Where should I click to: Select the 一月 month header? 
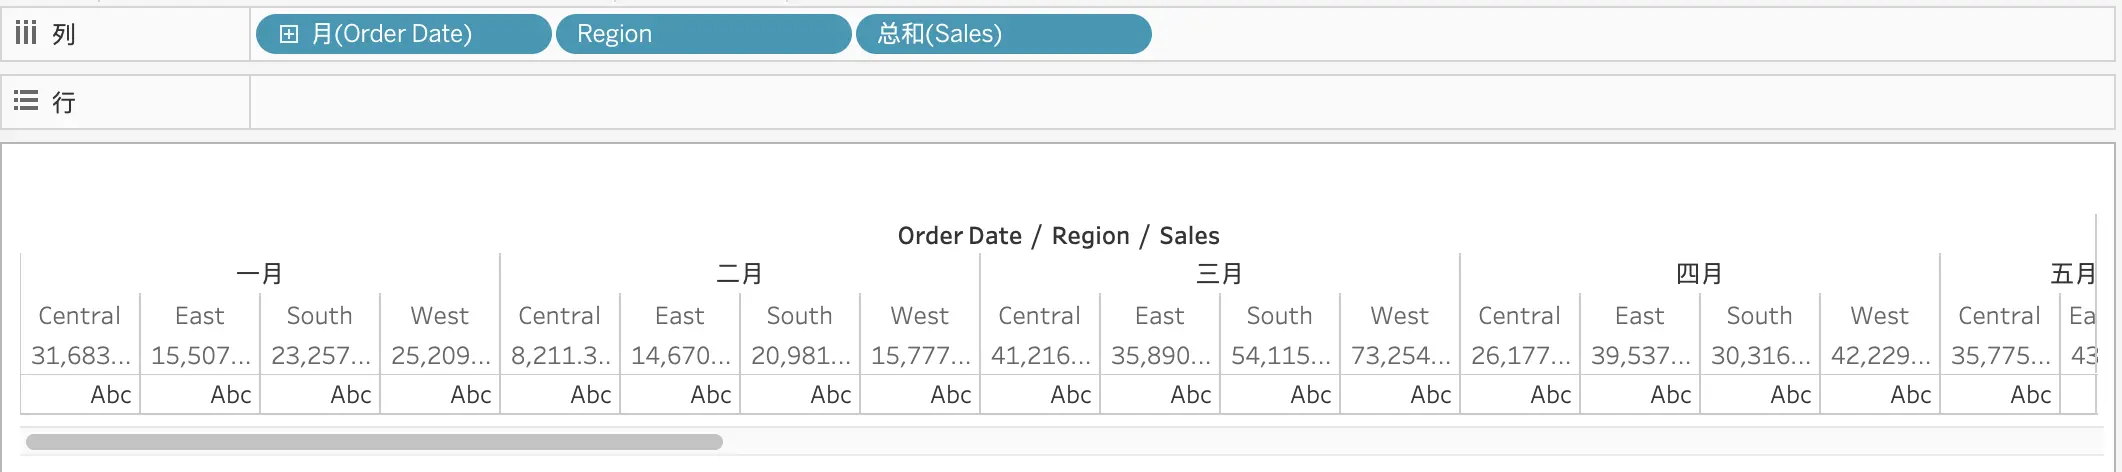[260, 274]
